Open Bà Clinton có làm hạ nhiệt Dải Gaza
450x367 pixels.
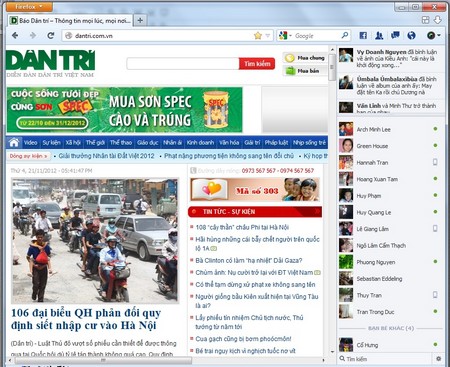point(249,260)
